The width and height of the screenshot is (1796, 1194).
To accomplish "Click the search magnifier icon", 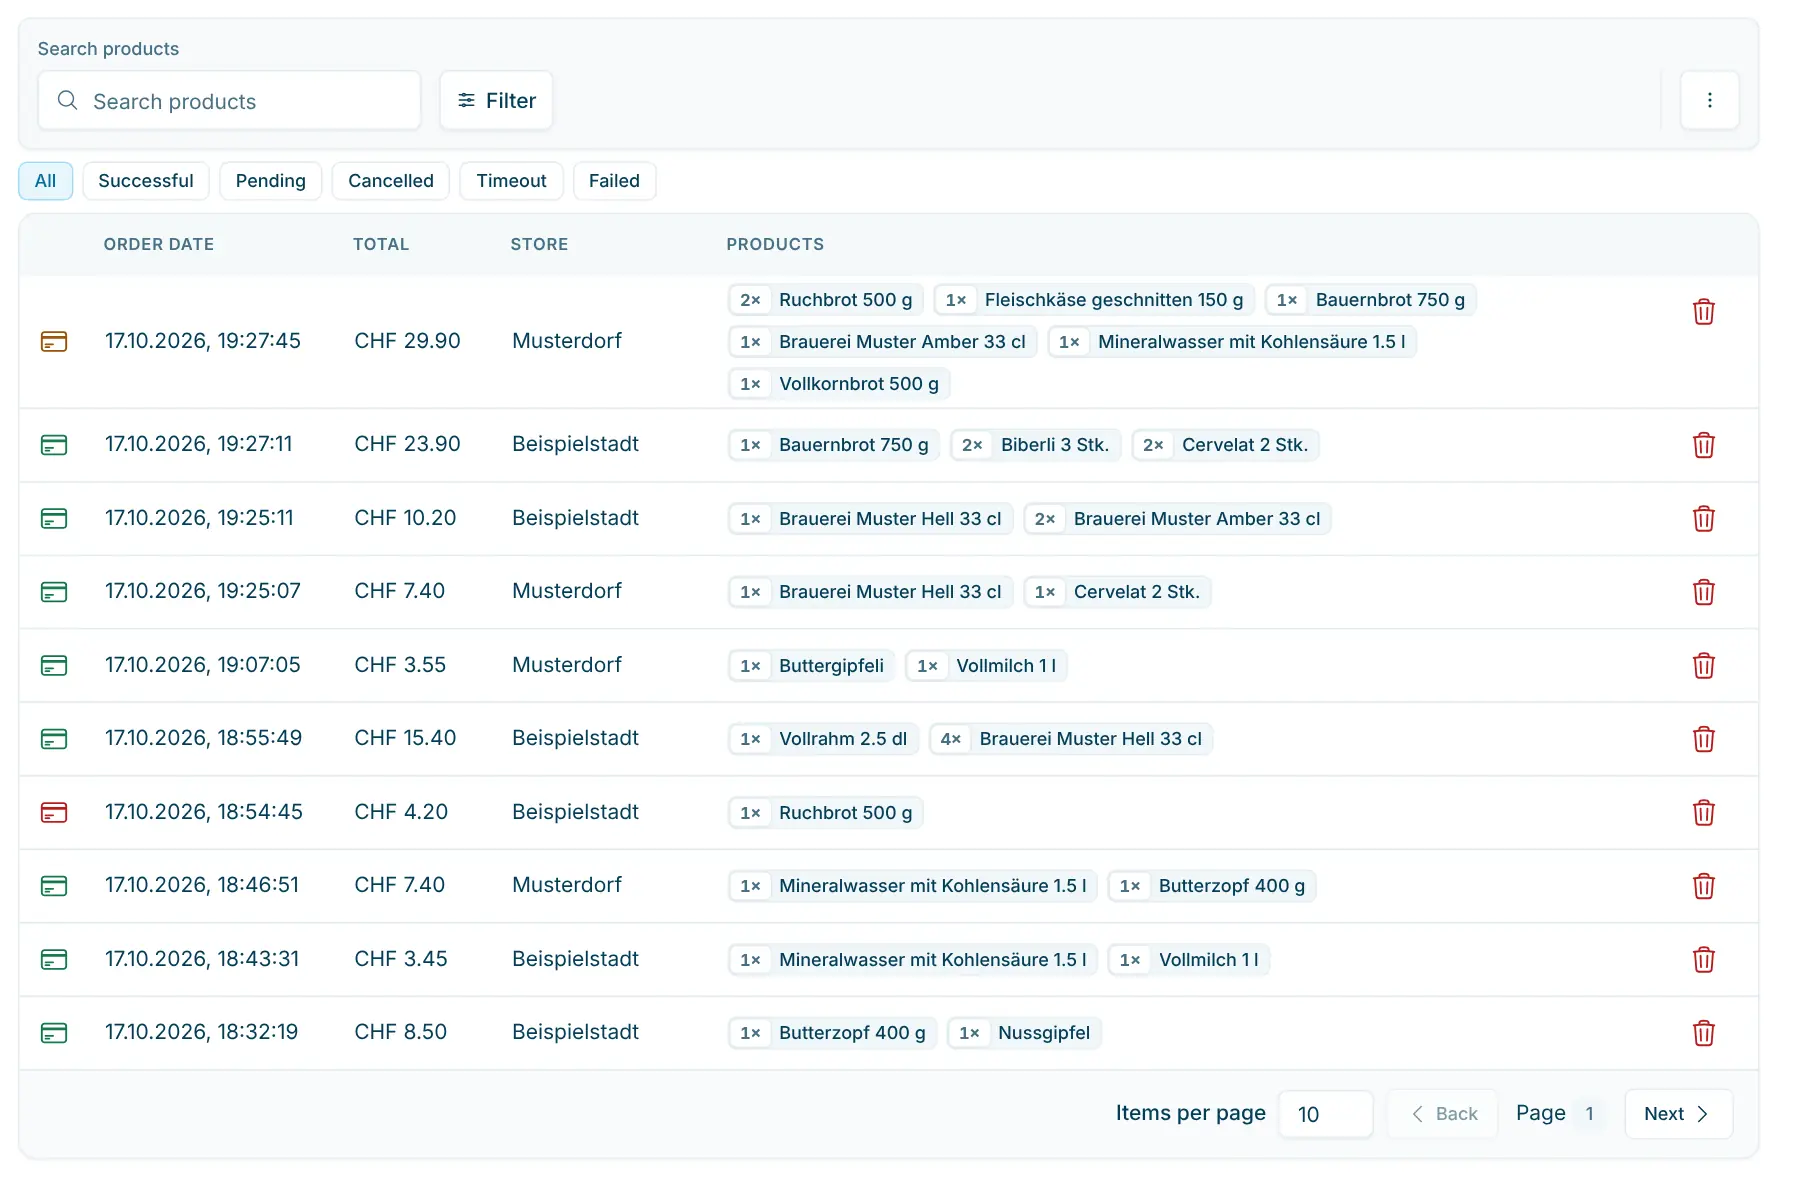I will [x=67, y=100].
